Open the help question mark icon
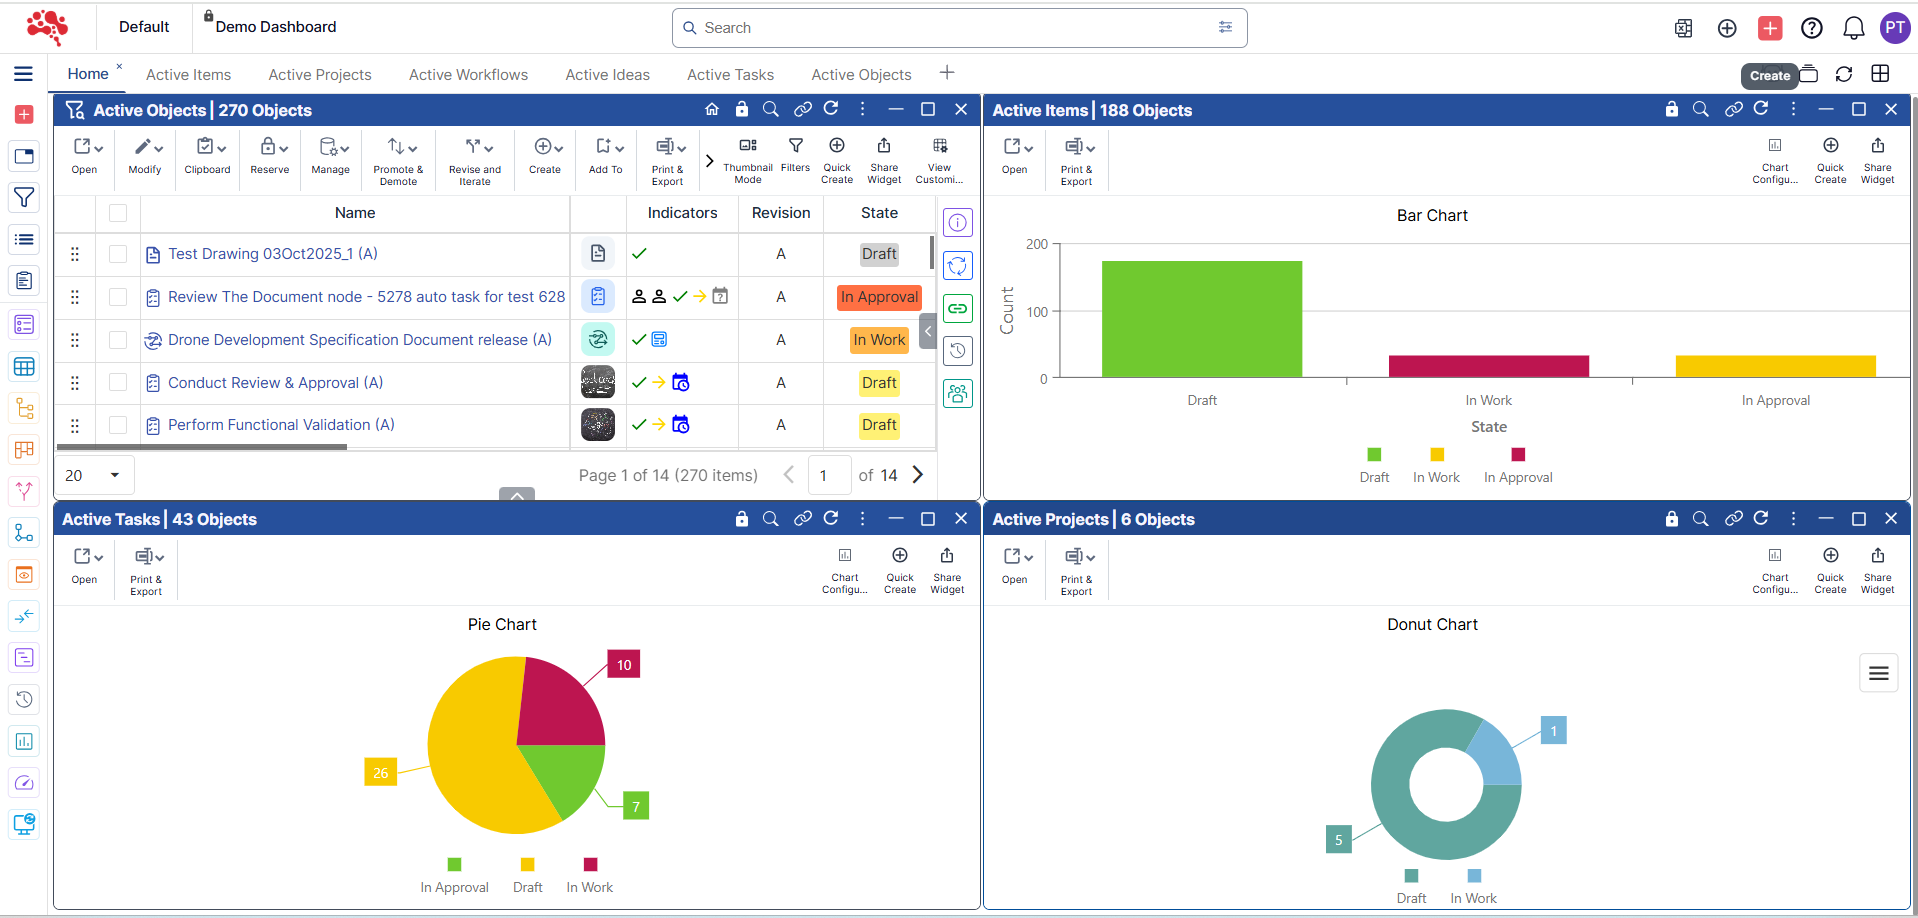The image size is (1918, 918). click(1811, 28)
